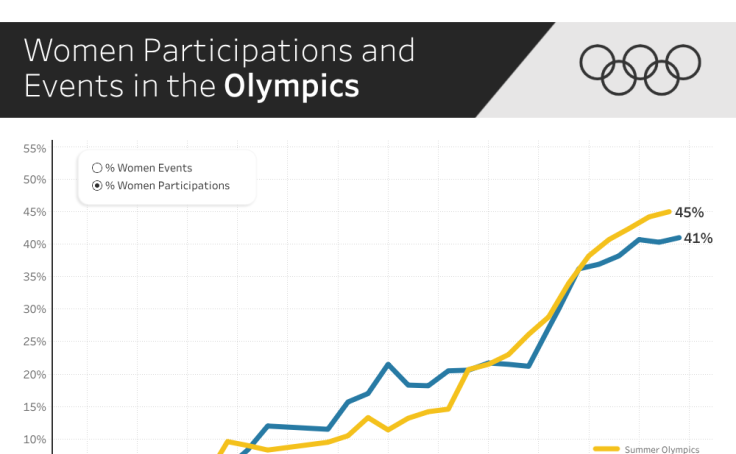This screenshot has height=454, width=736.
Task: Click the 25% y-axis tick label
Action: pos(35,342)
